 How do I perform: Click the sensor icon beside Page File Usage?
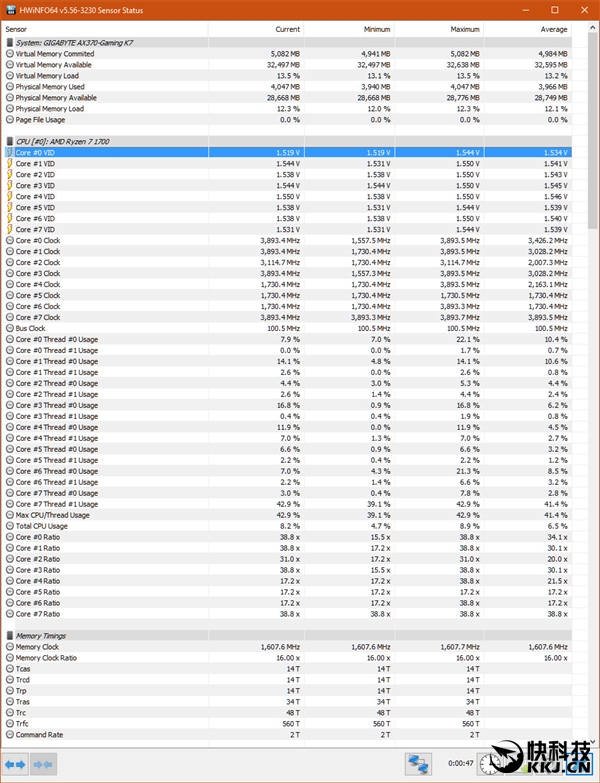[9, 119]
